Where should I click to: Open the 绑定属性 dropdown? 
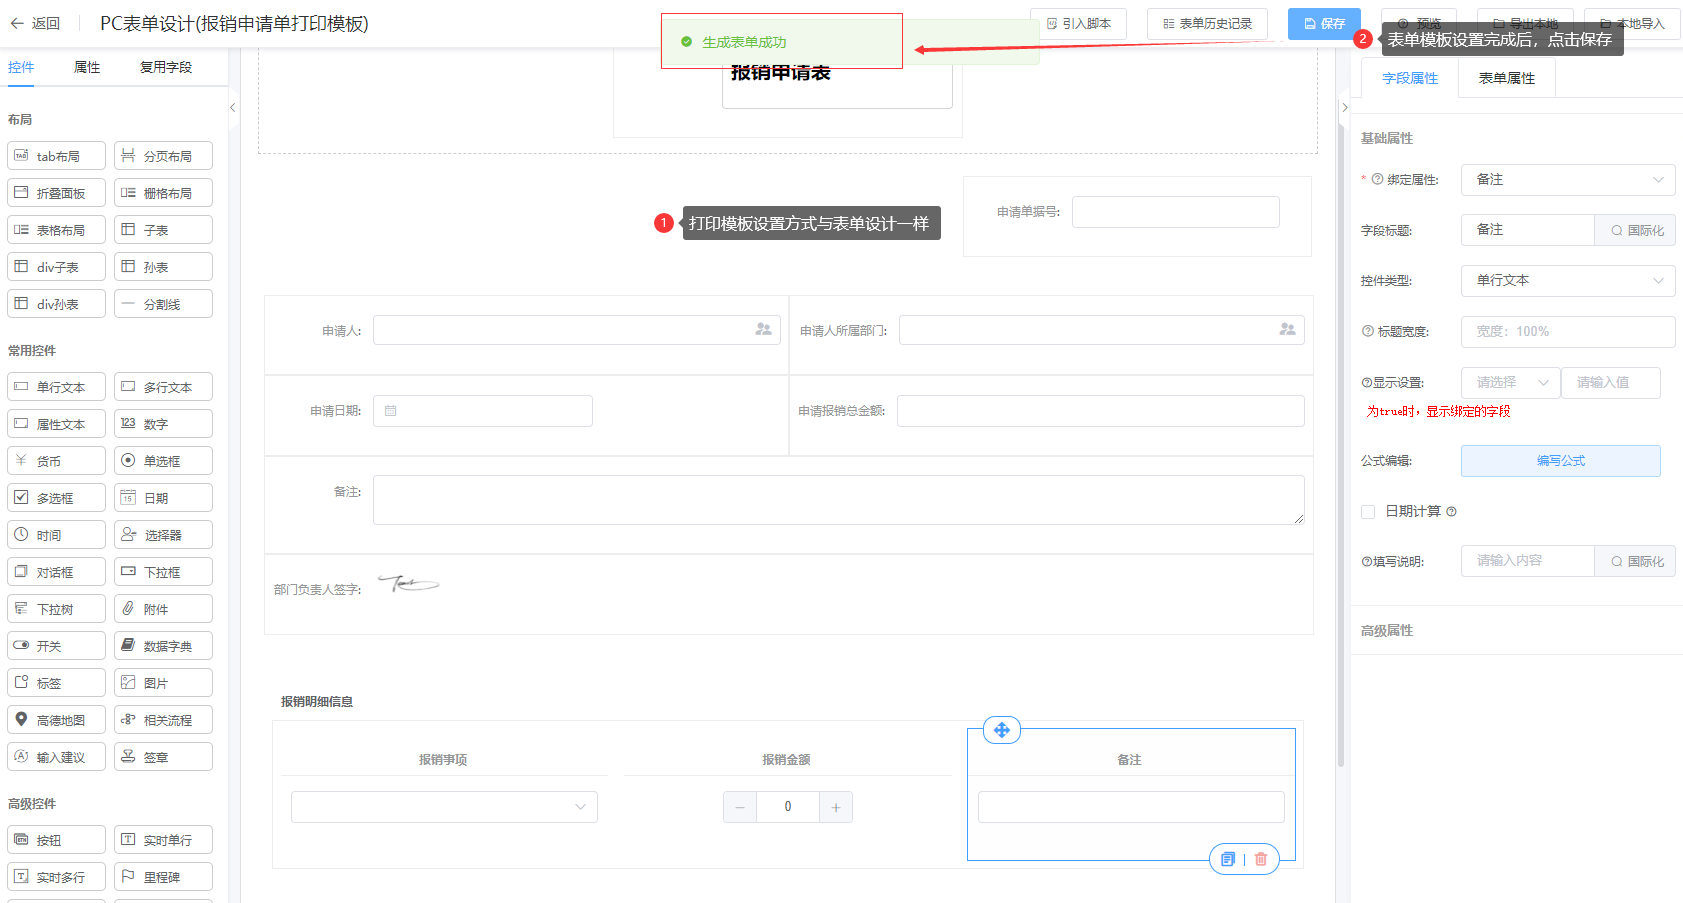pyautogui.click(x=1568, y=180)
